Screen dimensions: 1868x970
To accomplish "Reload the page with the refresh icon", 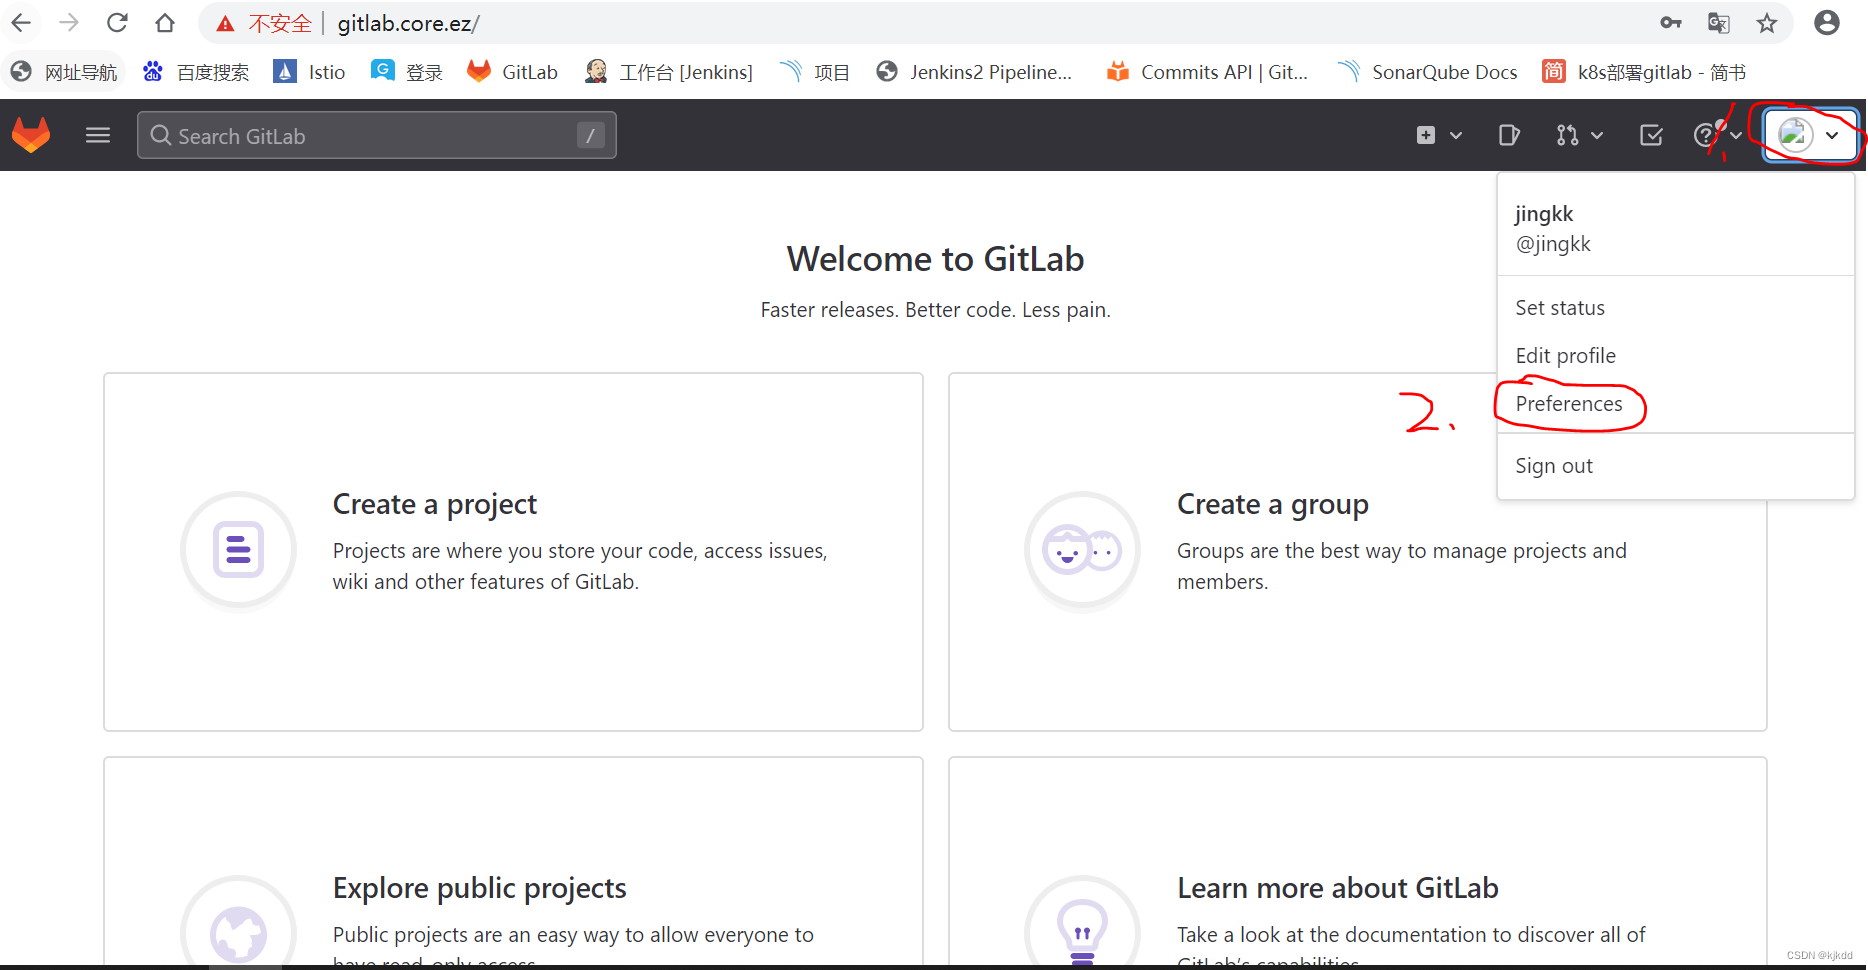I will pyautogui.click(x=117, y=23).
